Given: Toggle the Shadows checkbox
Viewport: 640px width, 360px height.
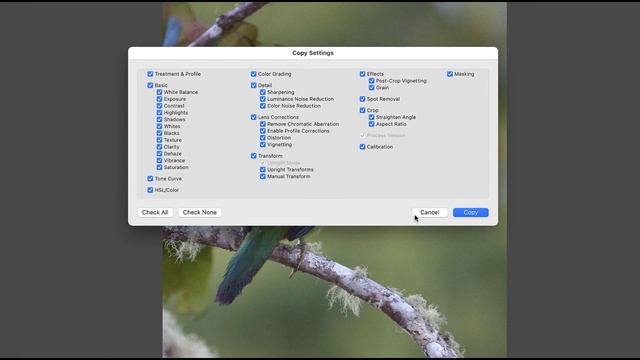Looking at the screenshot, I should 159,120.
